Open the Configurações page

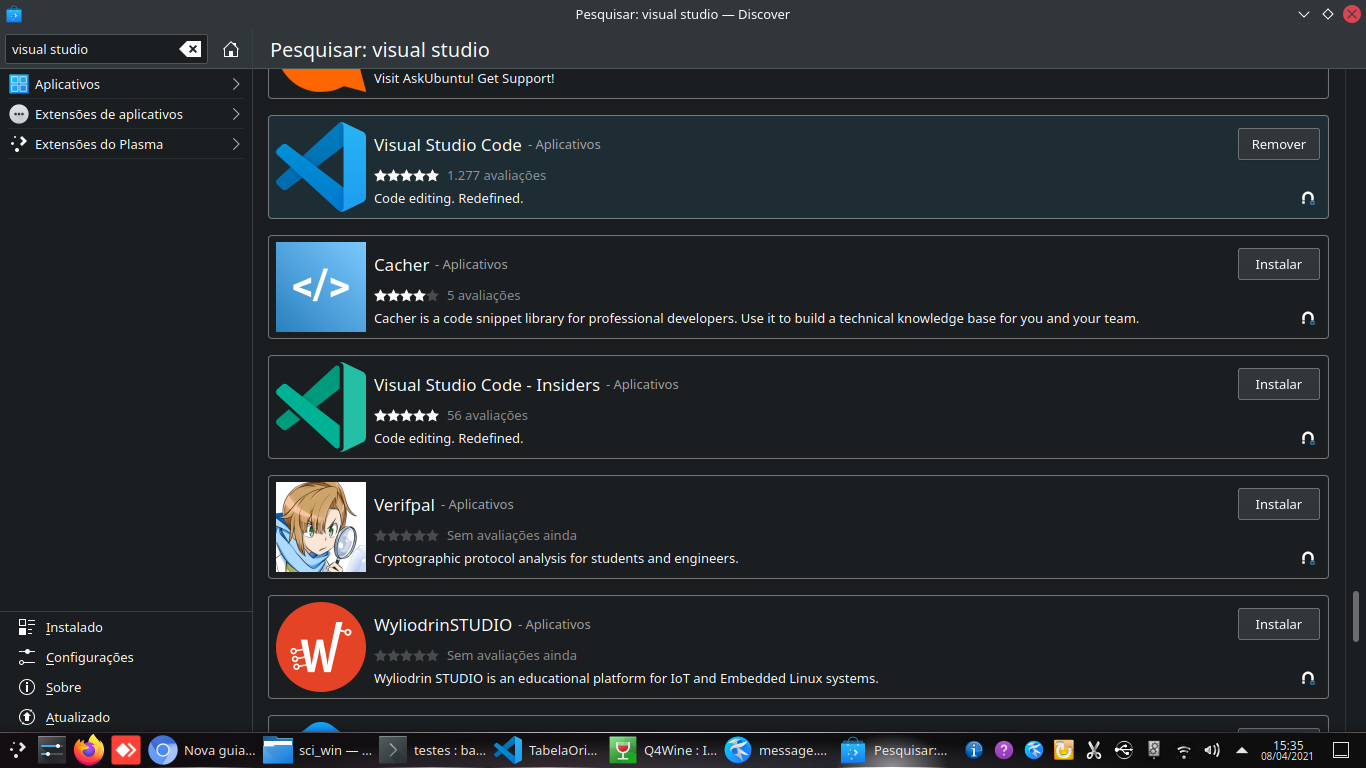[x=89, y=658]
